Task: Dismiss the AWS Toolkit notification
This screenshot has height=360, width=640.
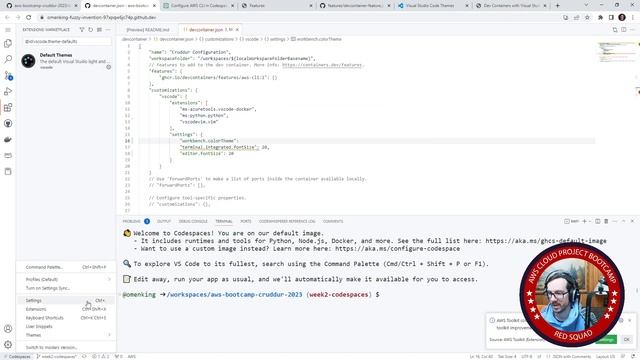Action: (630, 320)
